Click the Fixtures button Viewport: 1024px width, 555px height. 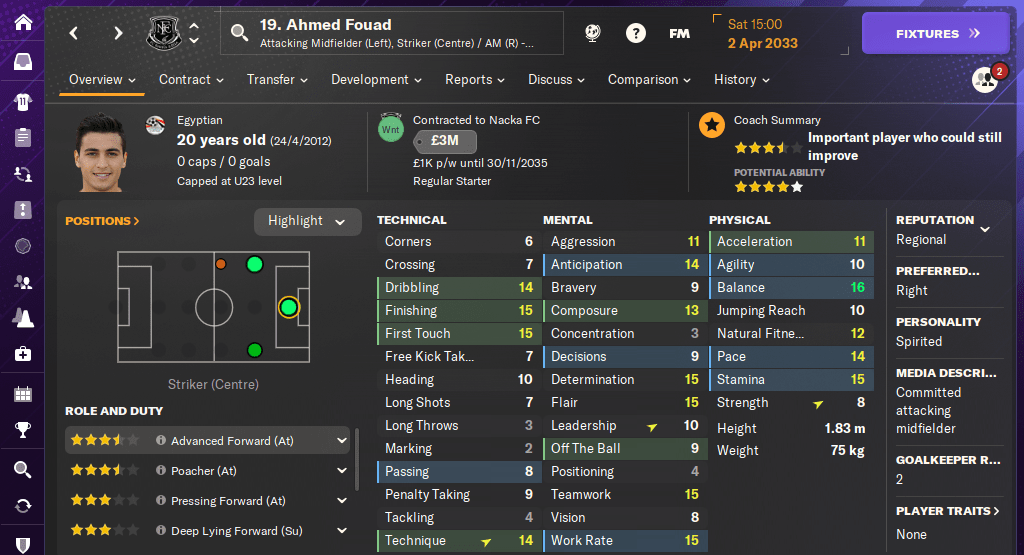click(935, 33)
